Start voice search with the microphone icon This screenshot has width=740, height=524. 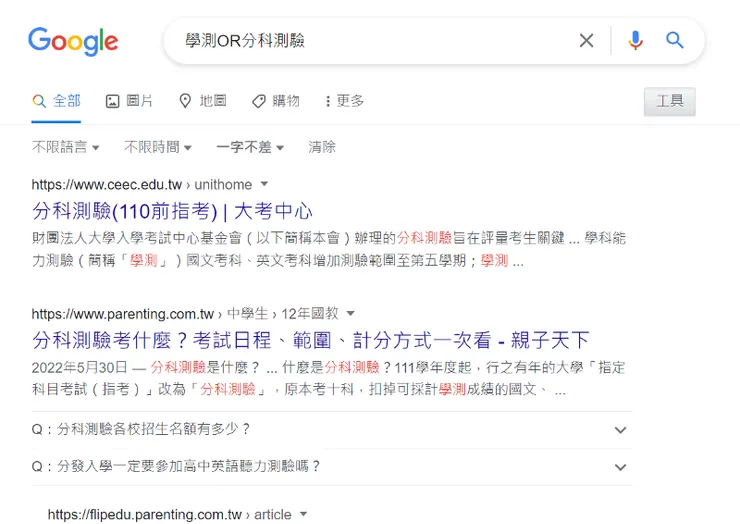(636, 41)
